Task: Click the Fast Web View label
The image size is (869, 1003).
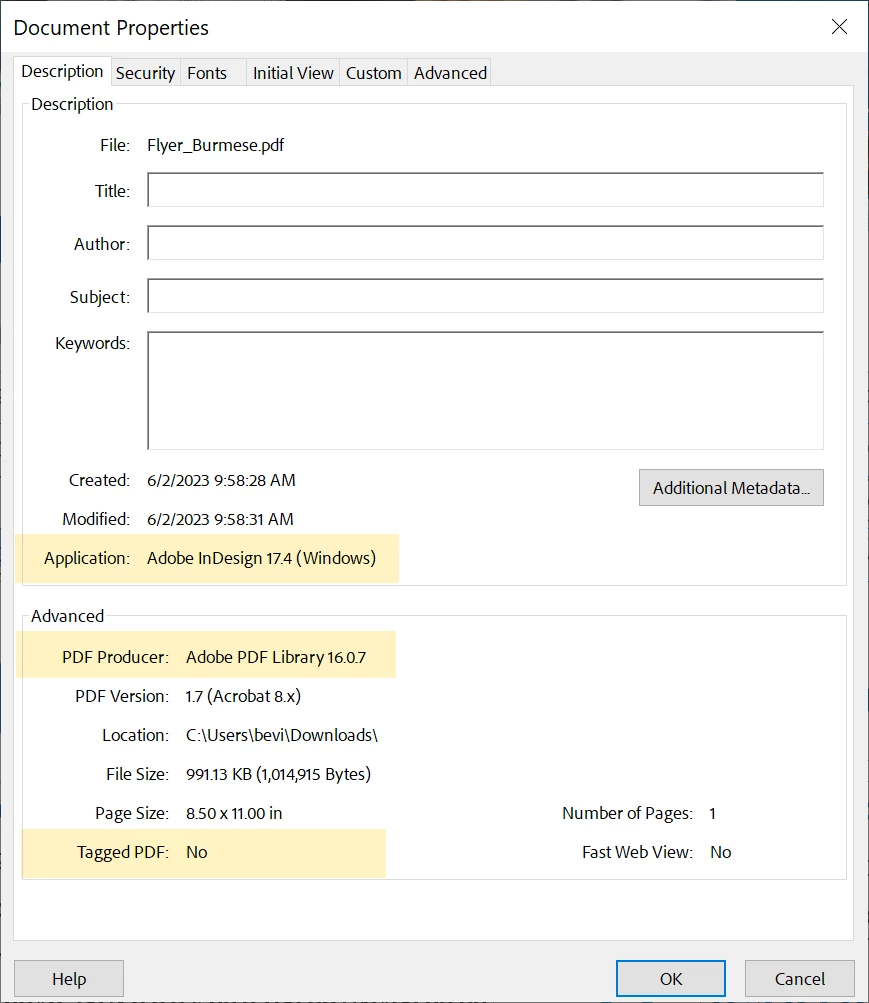Action: click(x=637, y=853)
